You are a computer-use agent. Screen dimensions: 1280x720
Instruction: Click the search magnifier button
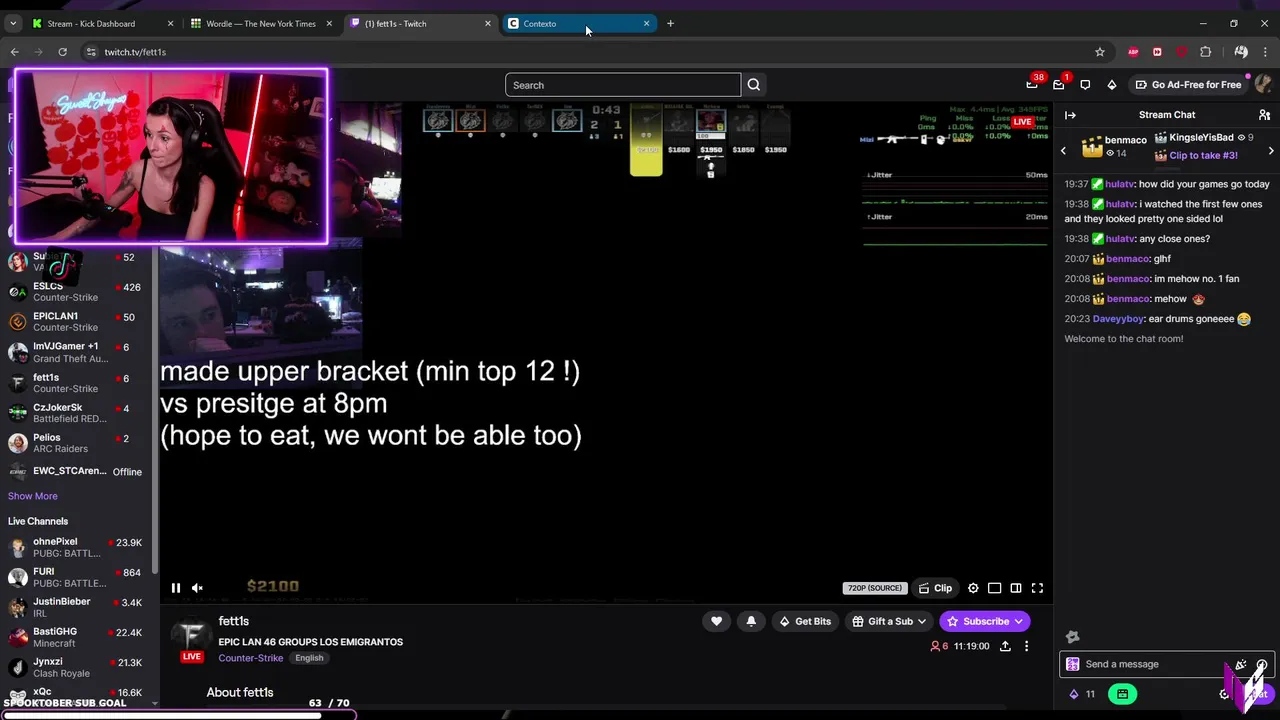(754, 85)
